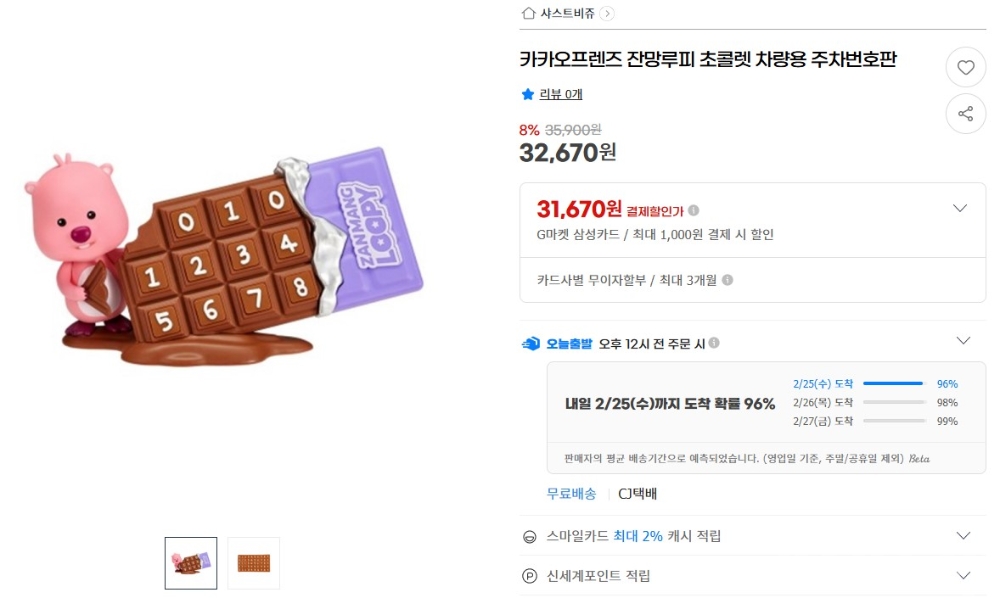The width and height of the screenshot is (1000, 598).
Task: Expand the 결제할인가 price details chevron
Action: (x=960, y=209)
